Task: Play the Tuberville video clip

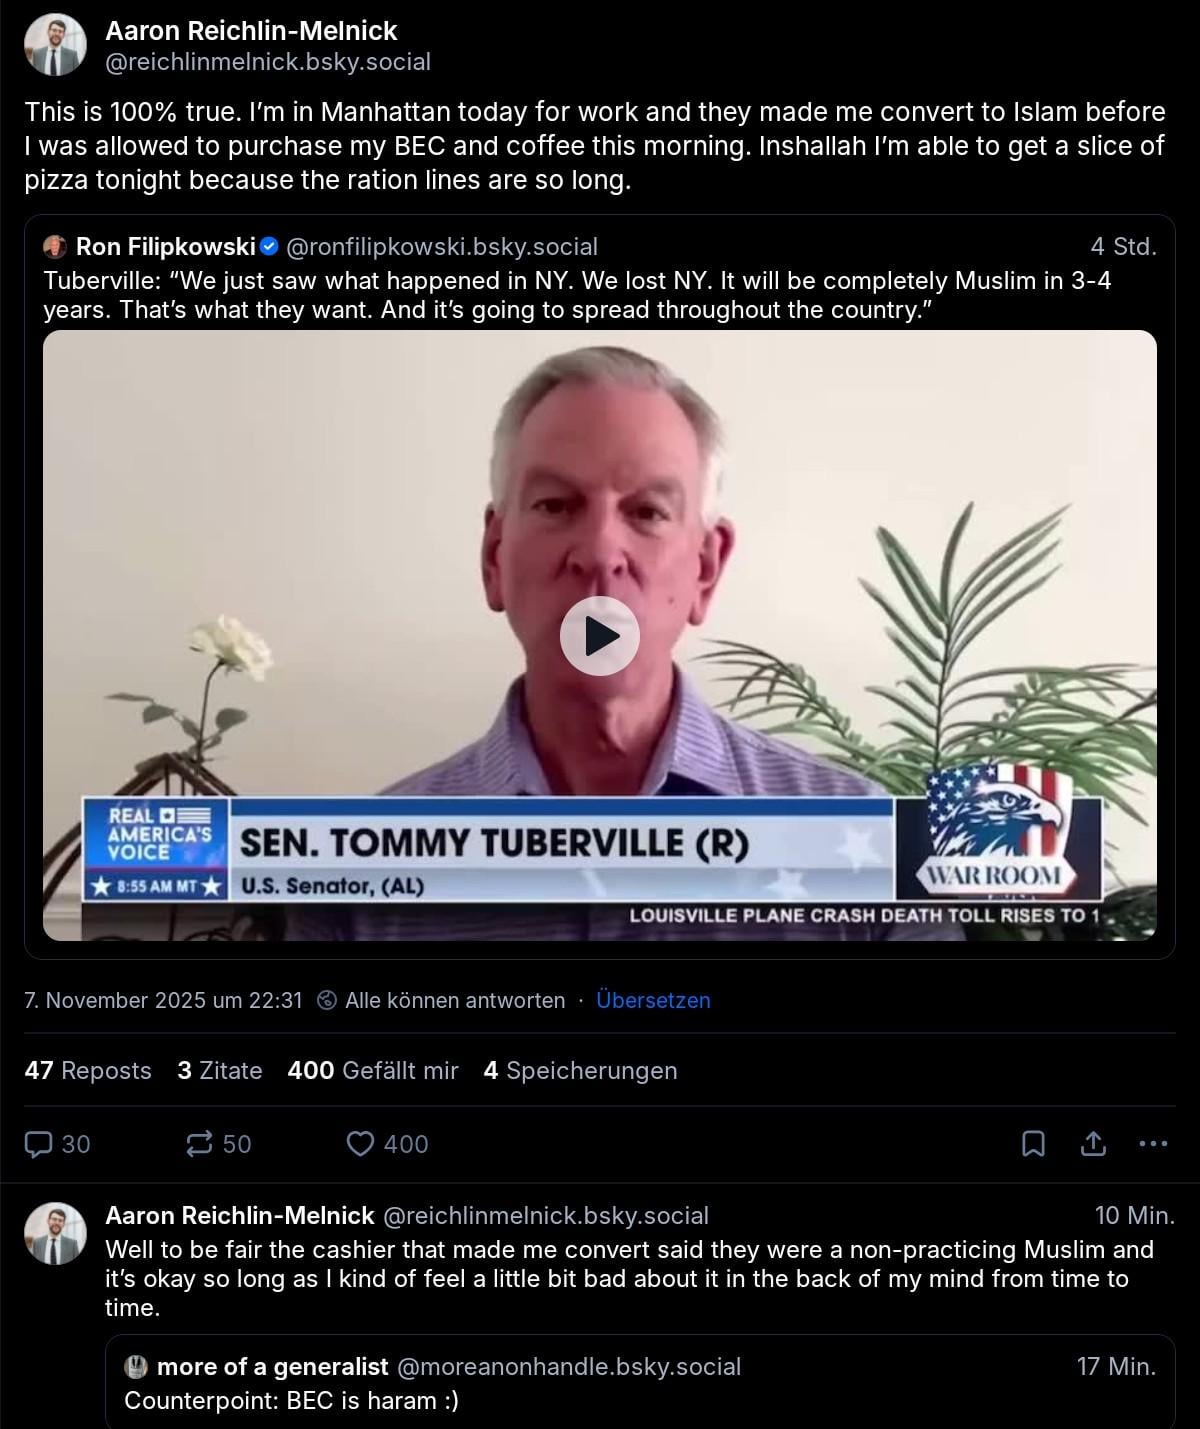Action: [x=600, y=636]
